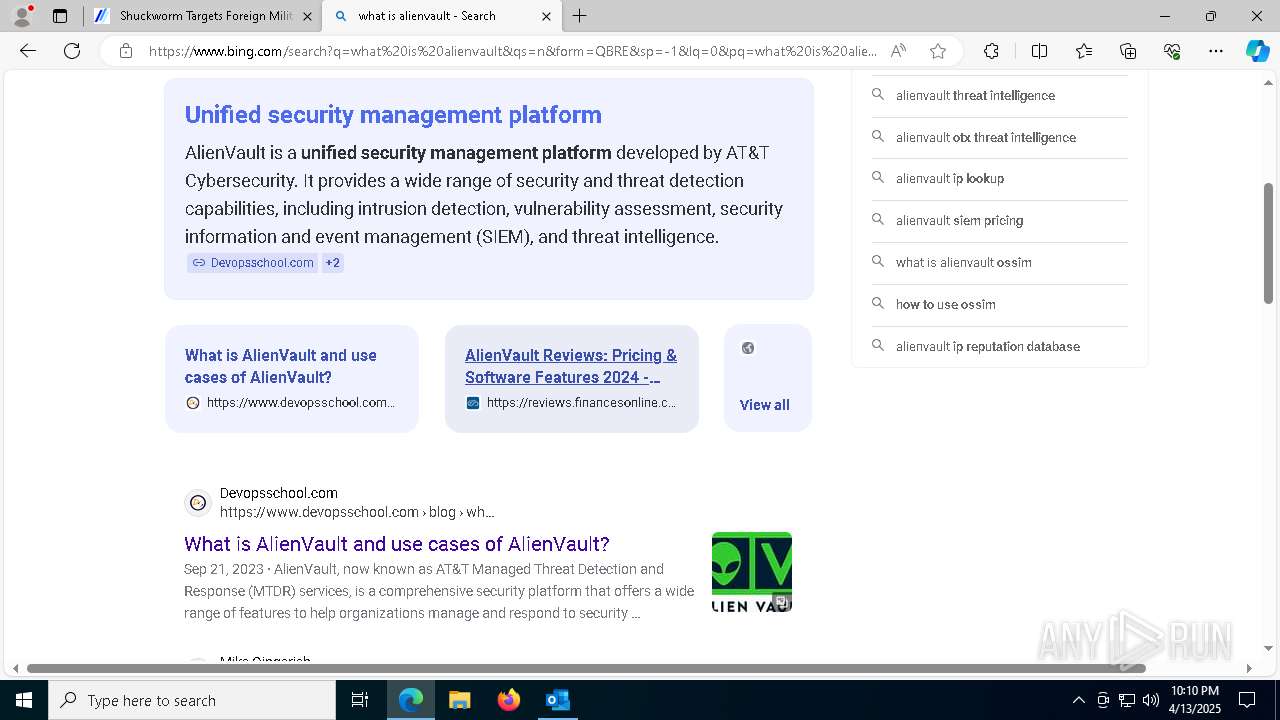Image resolution: width=1280 pixels, height=720 pixels.
Task: Open result title What is AlienVault and use cases
Action: [x=397, y=544]
